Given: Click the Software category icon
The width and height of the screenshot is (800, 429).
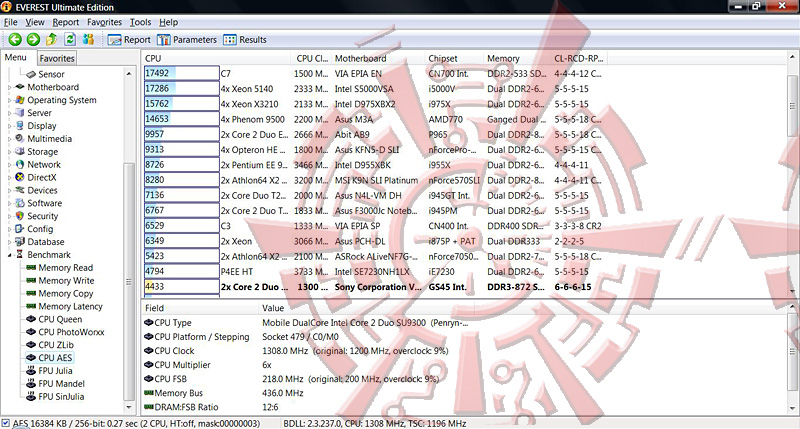Looking at the screenshot, I should click(20, 203).
